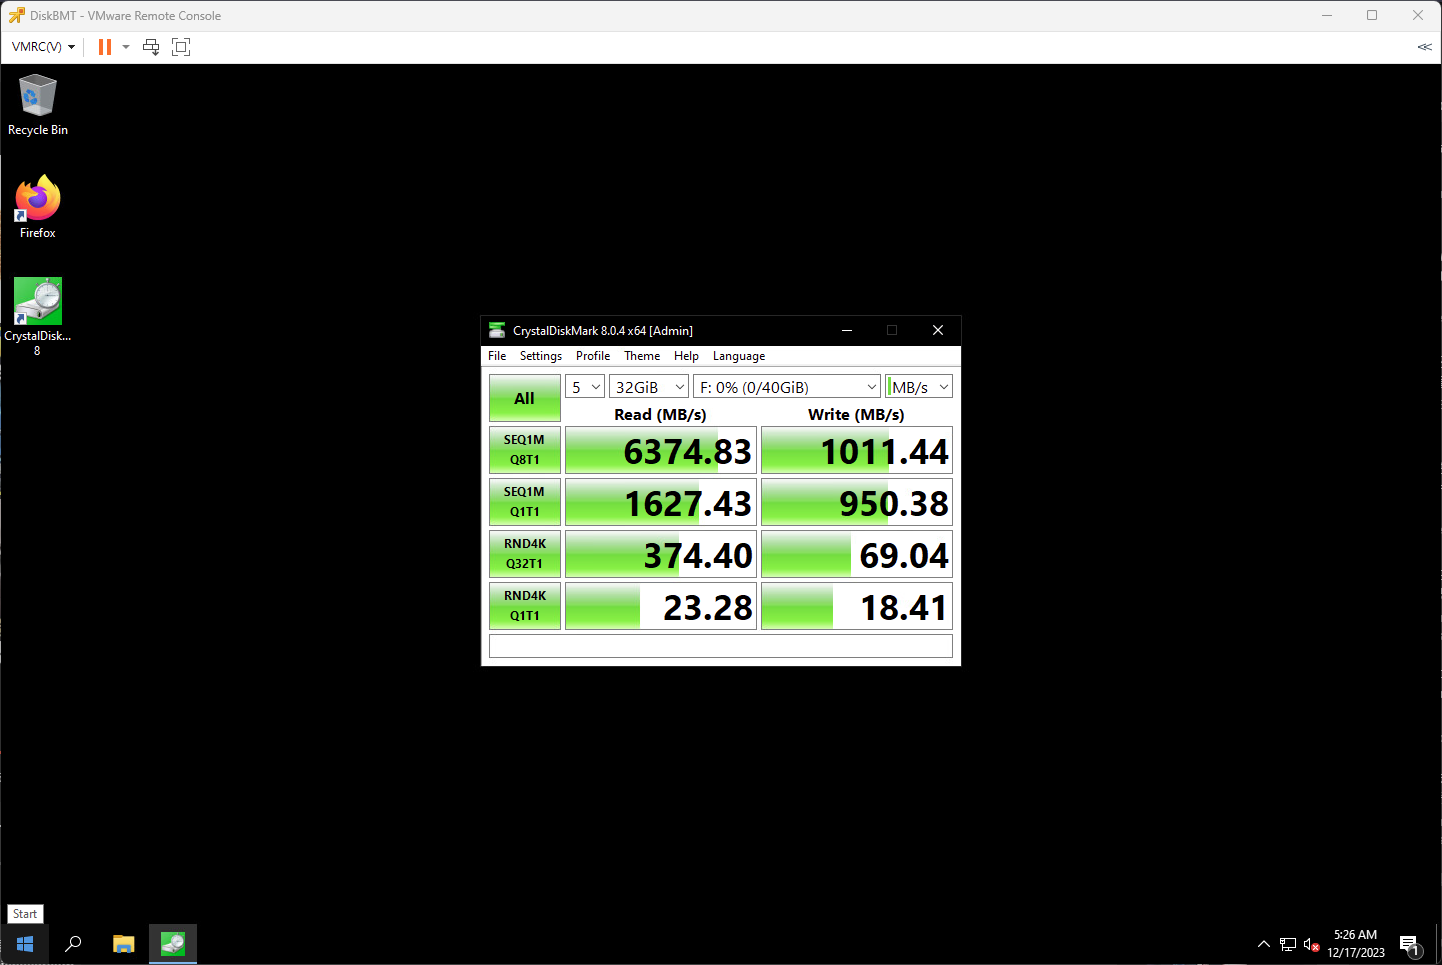
Task: Click the VMRC pause virtual machine icon
Action: [105, 47]
